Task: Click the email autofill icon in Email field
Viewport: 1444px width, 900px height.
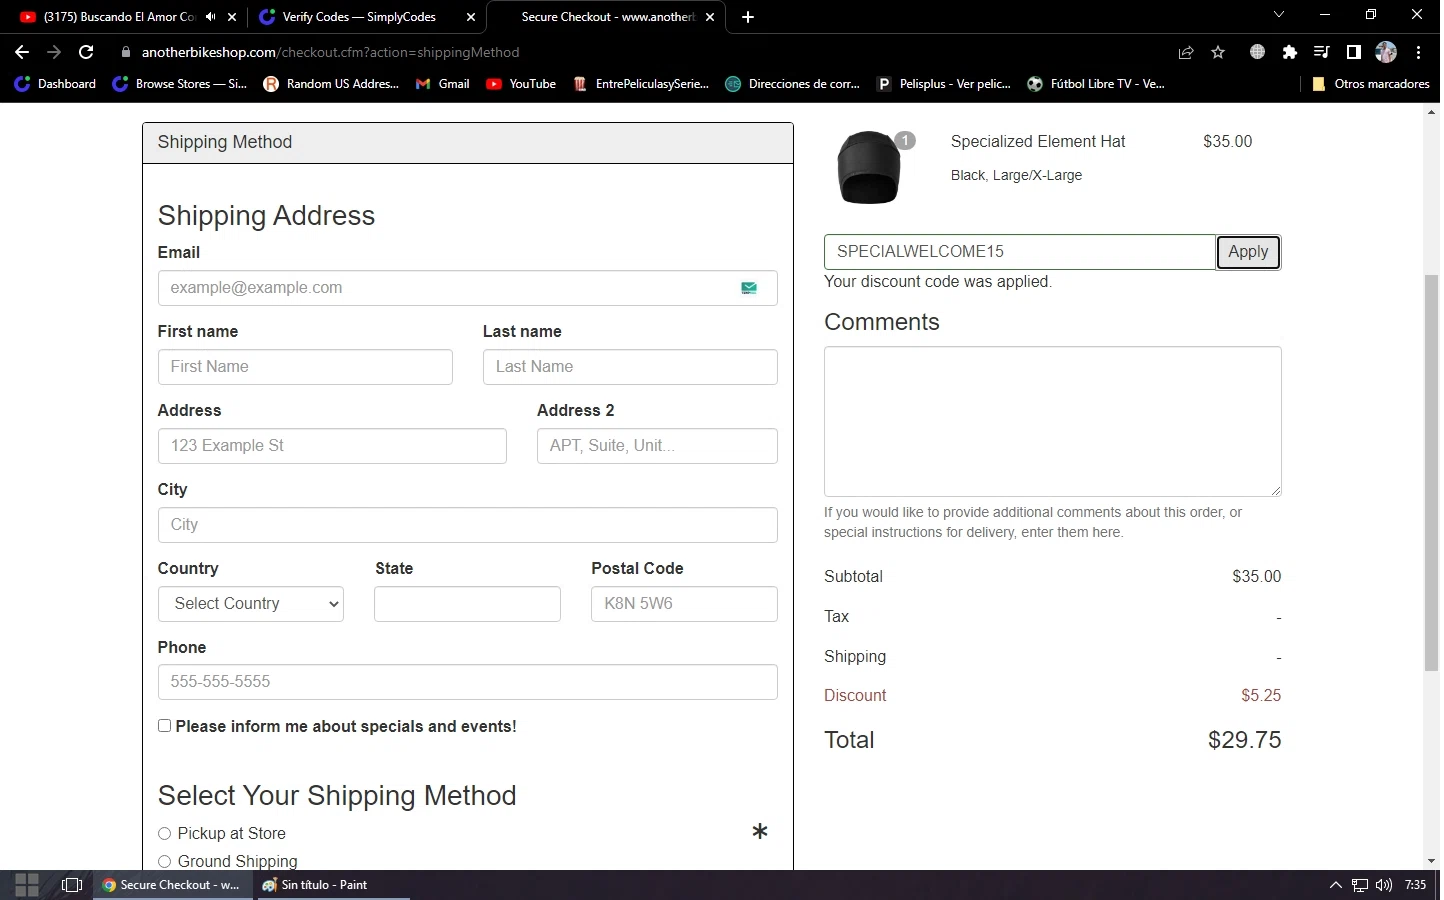Action: 749,288
